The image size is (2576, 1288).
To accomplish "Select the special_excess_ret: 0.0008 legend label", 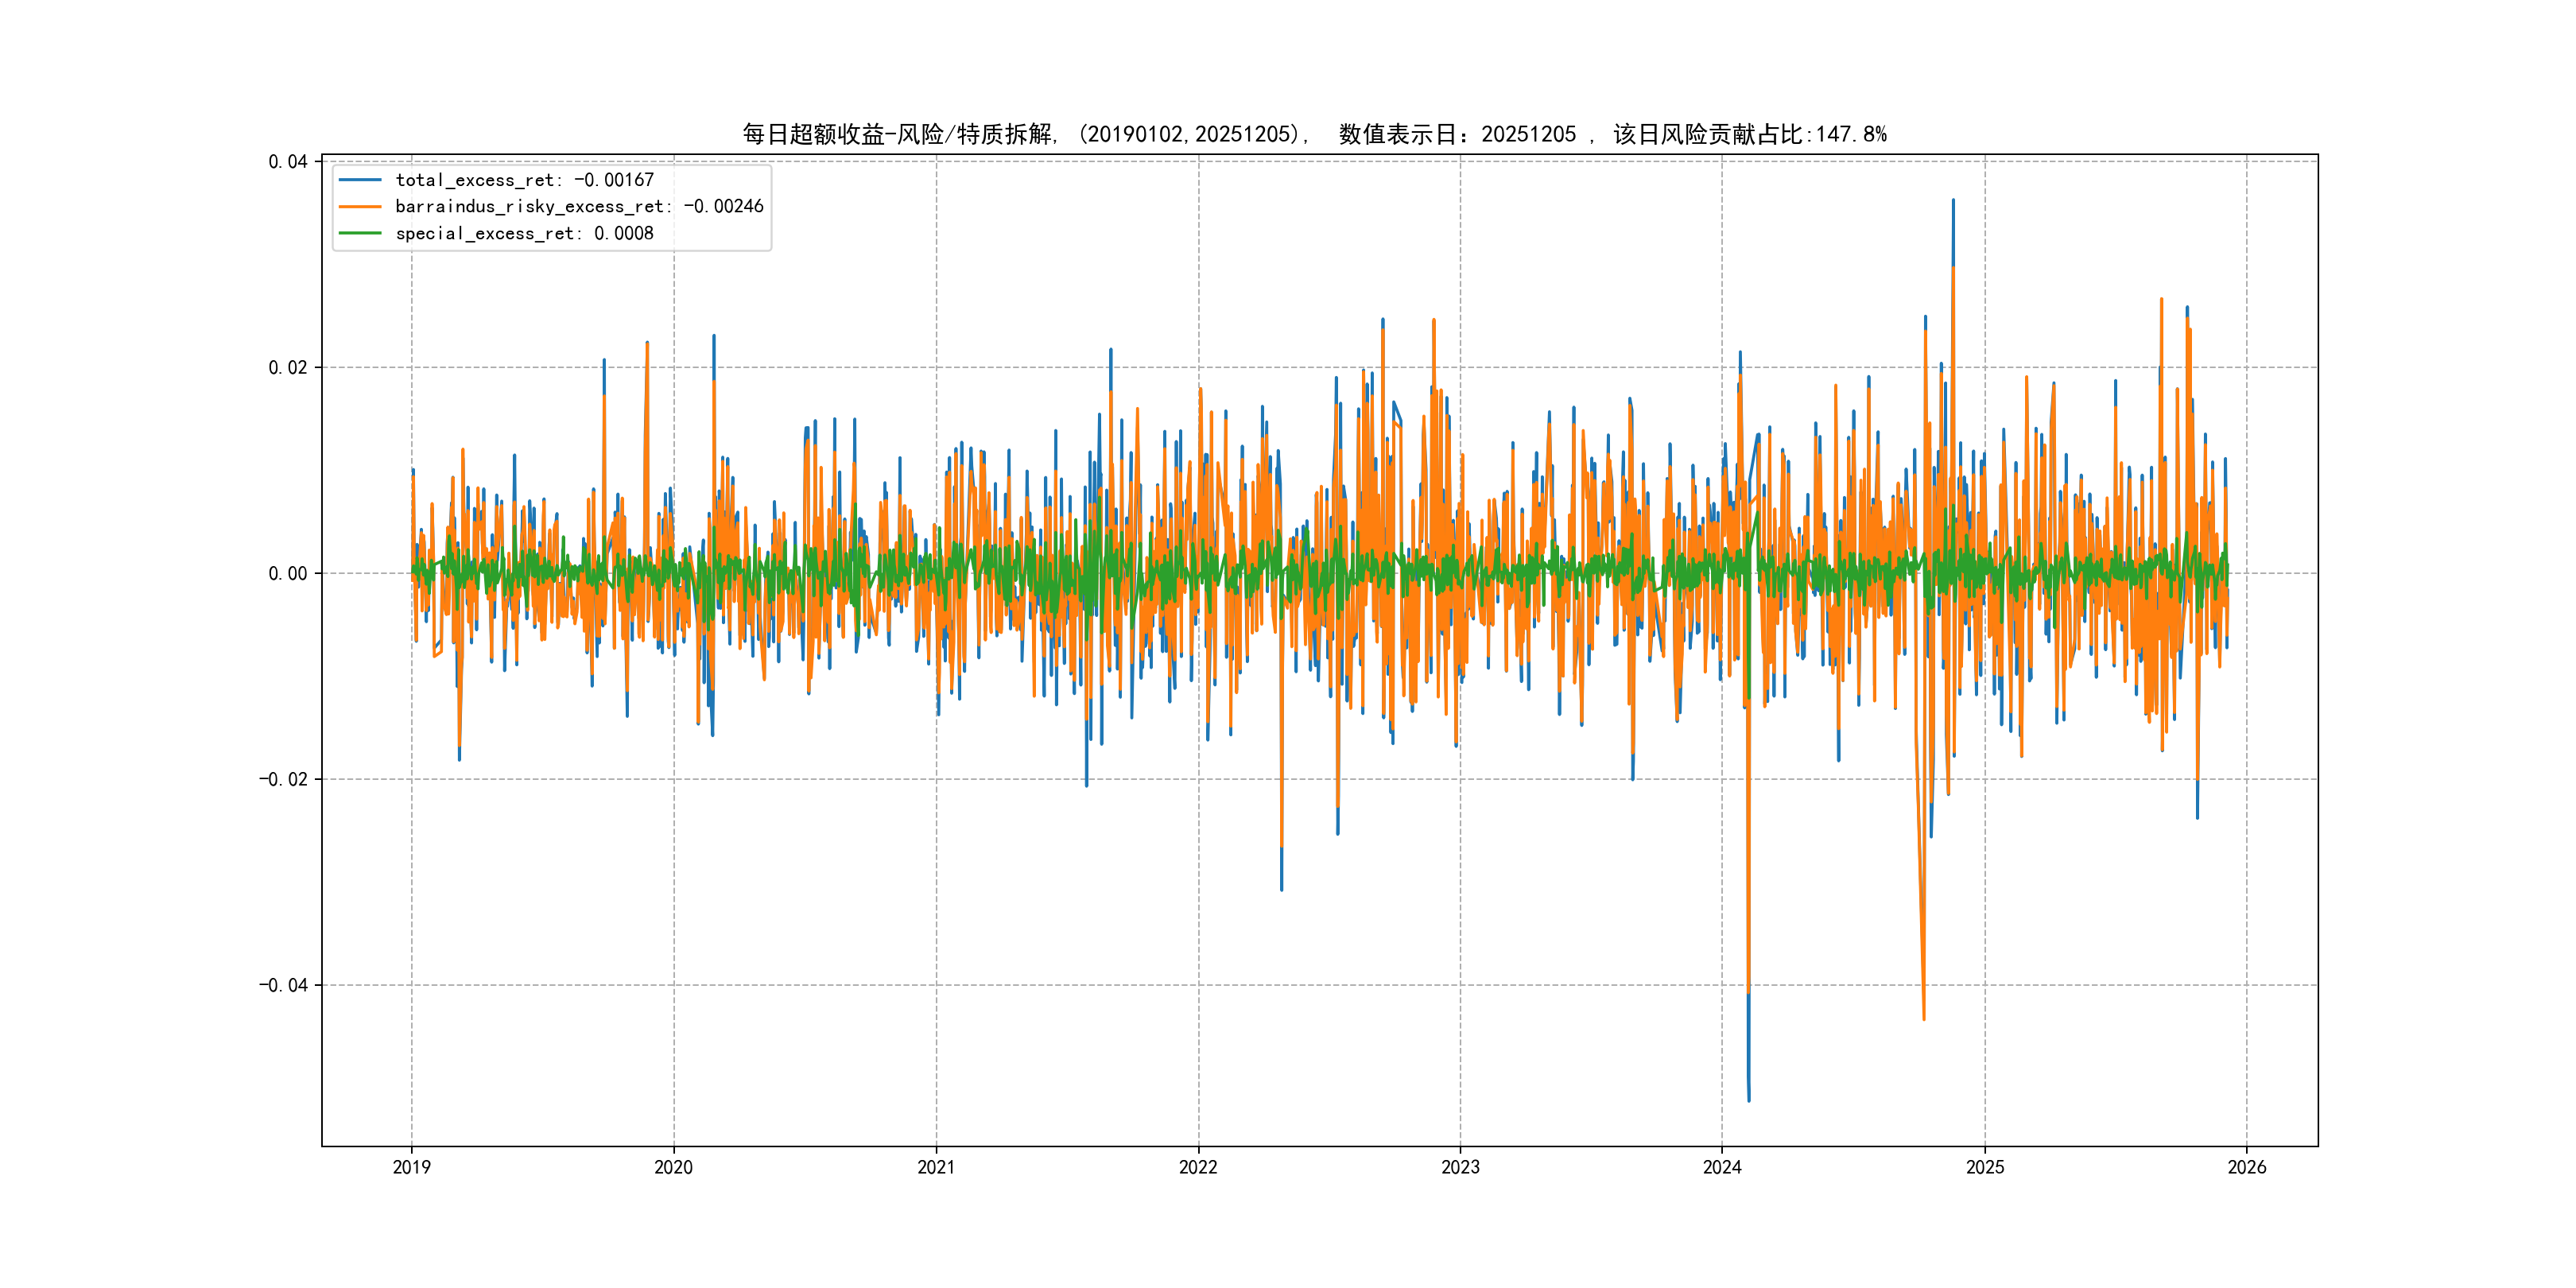I will (524, 233).
